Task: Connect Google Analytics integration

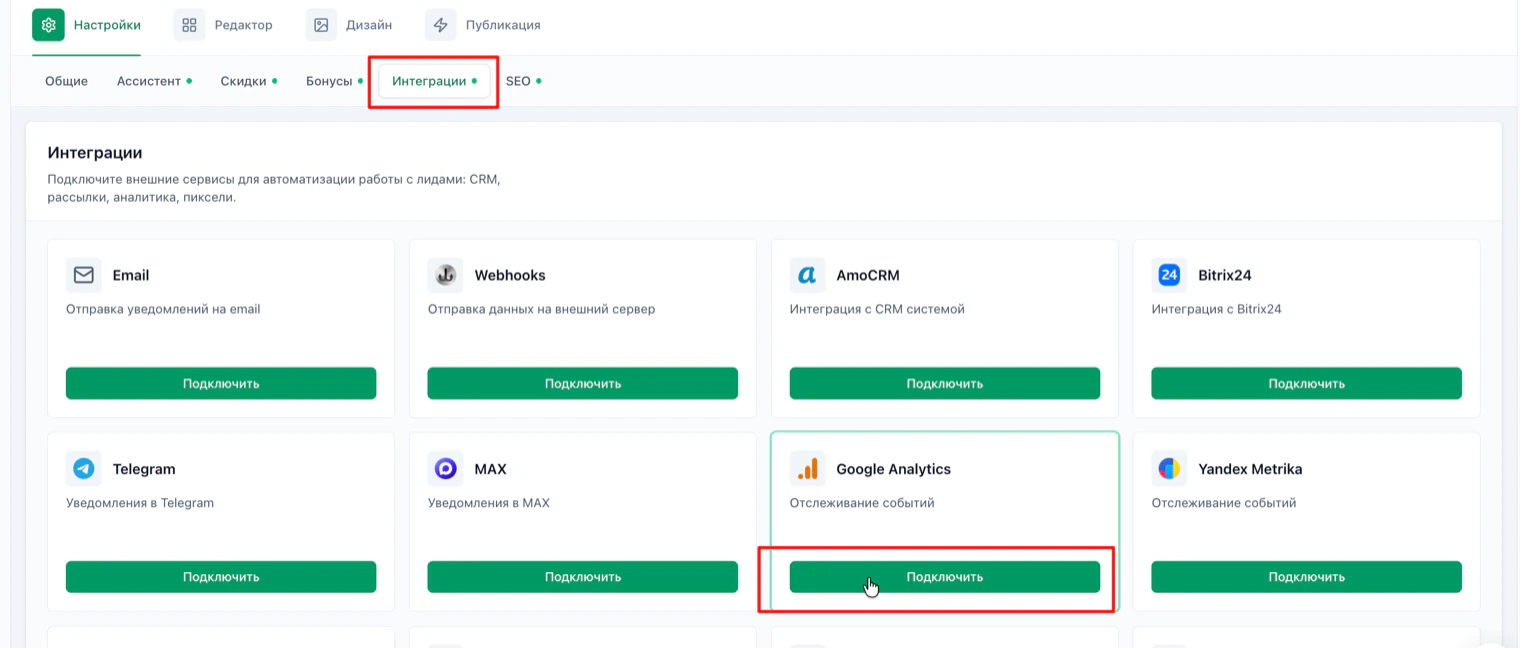Action: point(945,577)
